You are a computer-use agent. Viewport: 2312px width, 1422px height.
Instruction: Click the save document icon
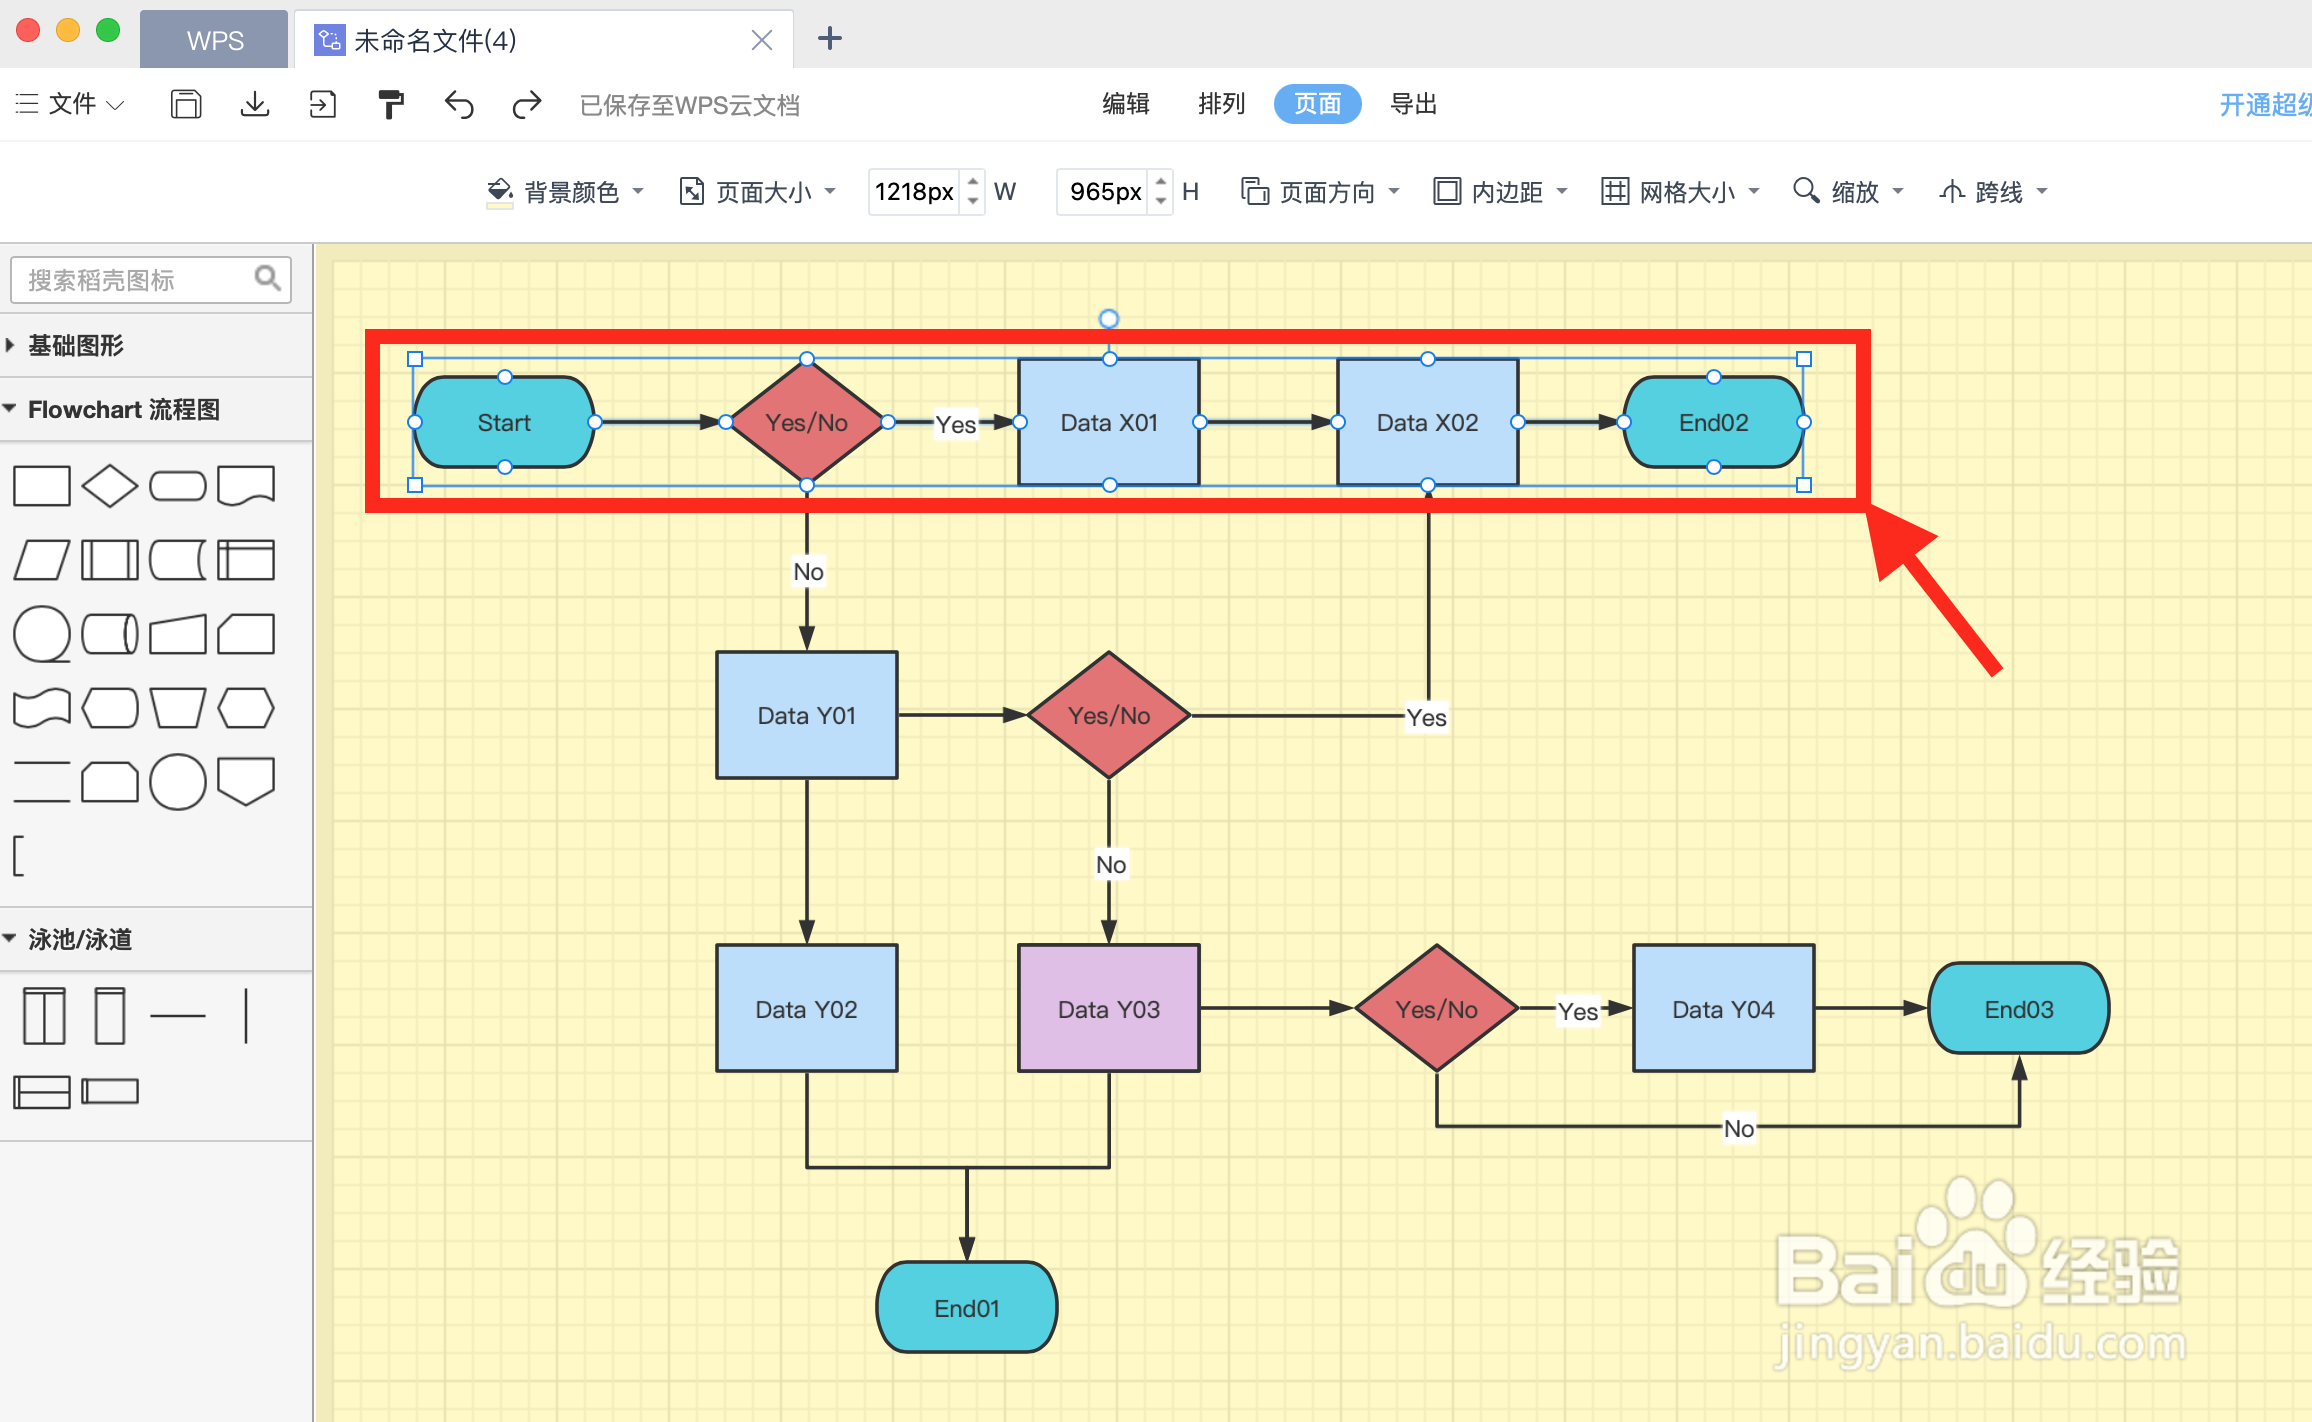(185, 104)
